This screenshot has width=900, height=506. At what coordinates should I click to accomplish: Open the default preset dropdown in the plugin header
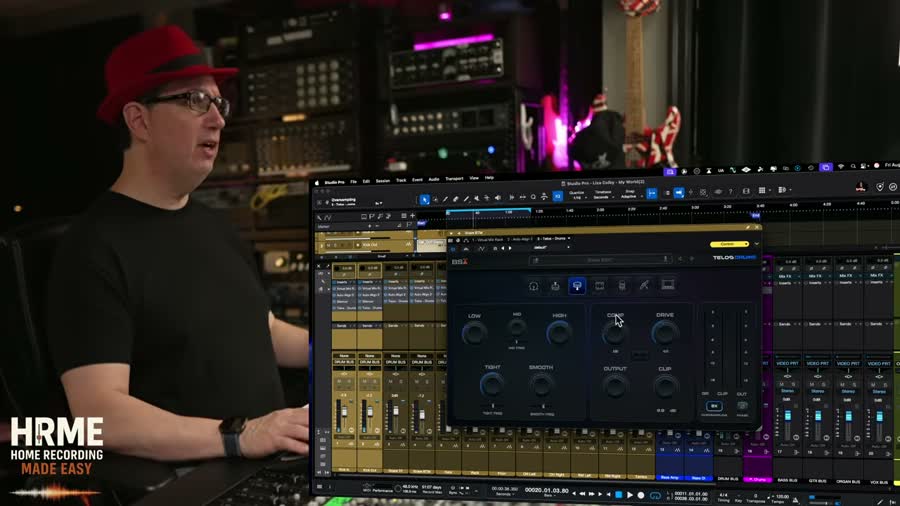(551, 247)
